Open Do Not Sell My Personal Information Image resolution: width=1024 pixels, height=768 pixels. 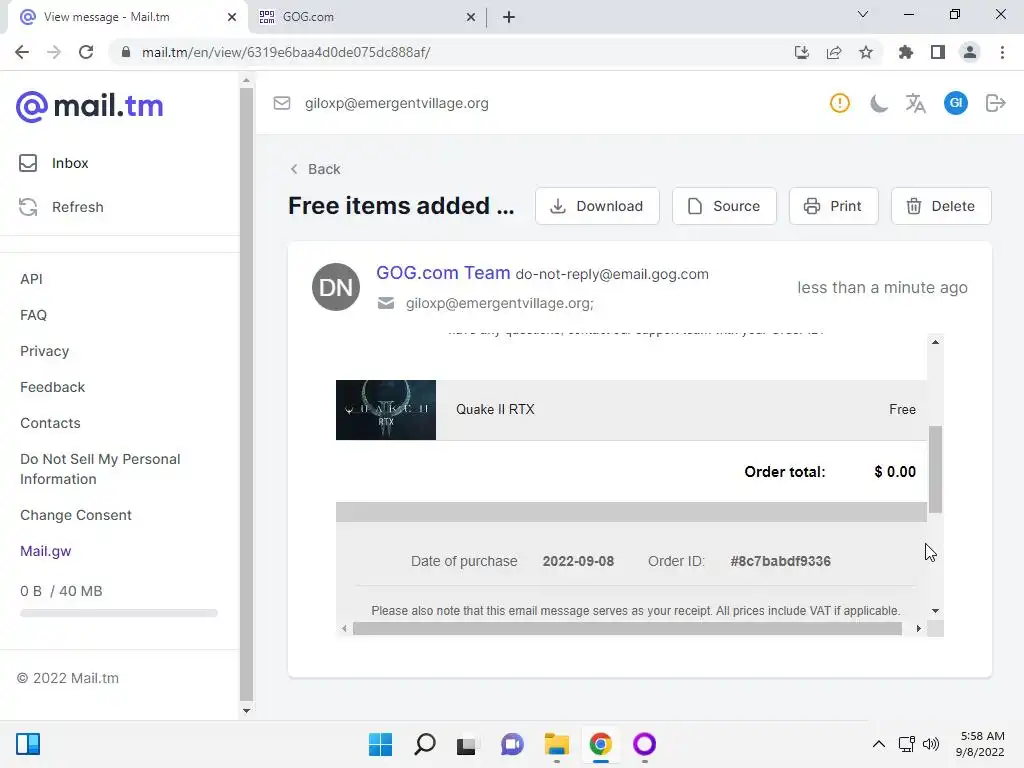coord(100,469)
